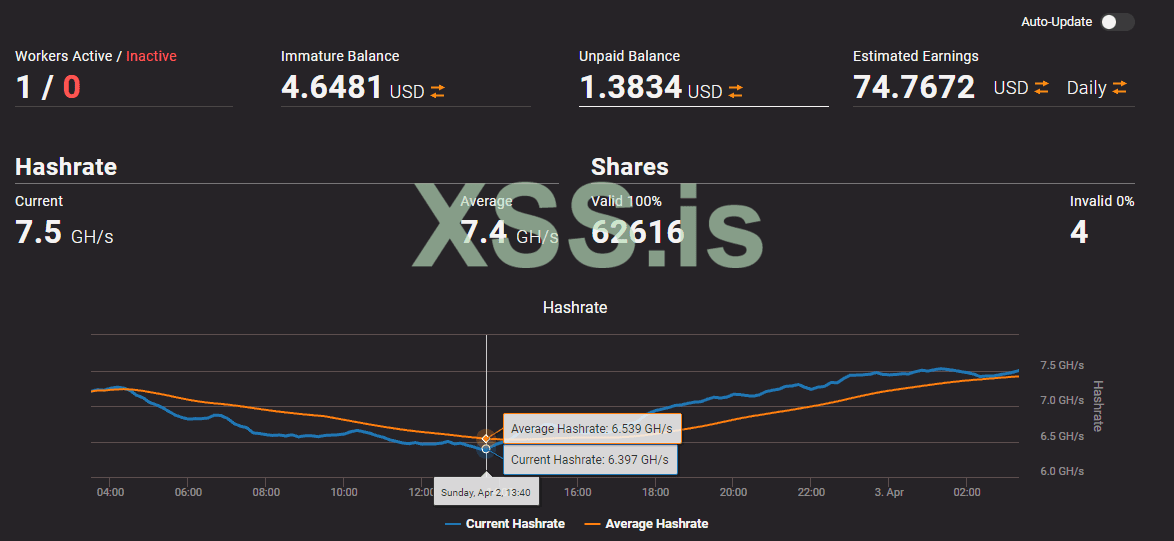Click the Daily earnings period label

click(1086, 88)
